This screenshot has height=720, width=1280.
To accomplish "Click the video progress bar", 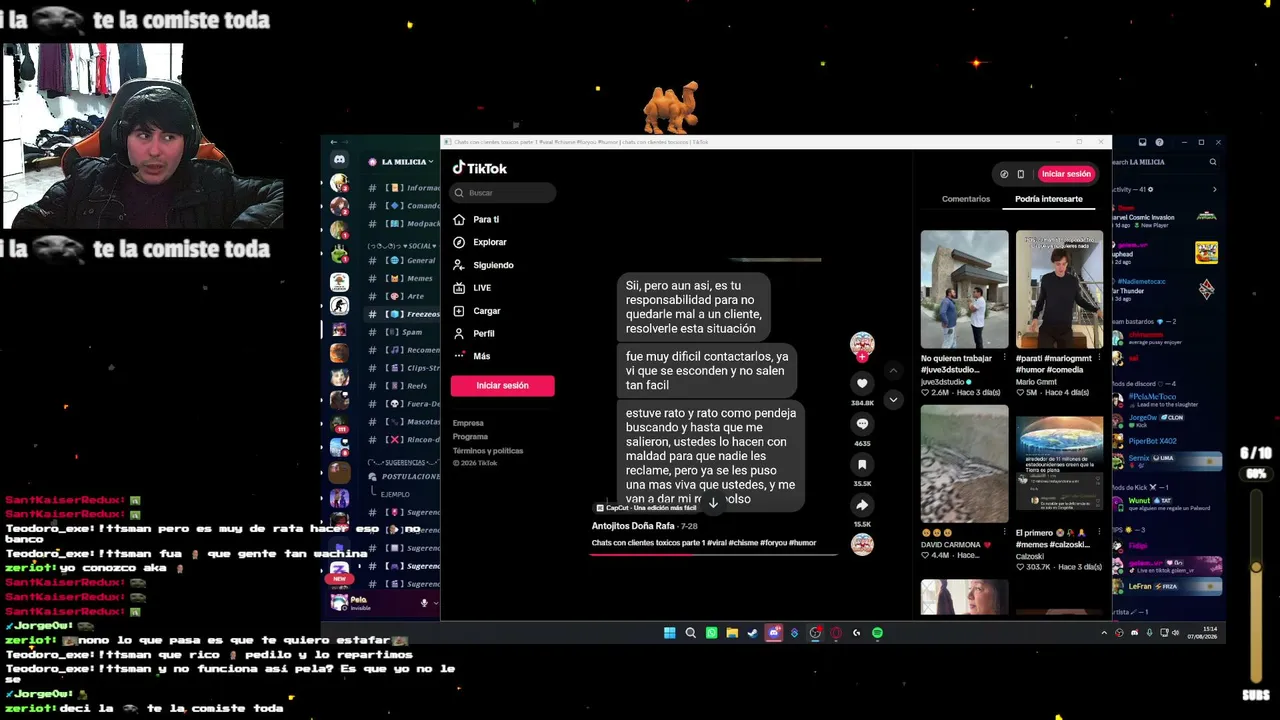I will (x=713, y=553).
